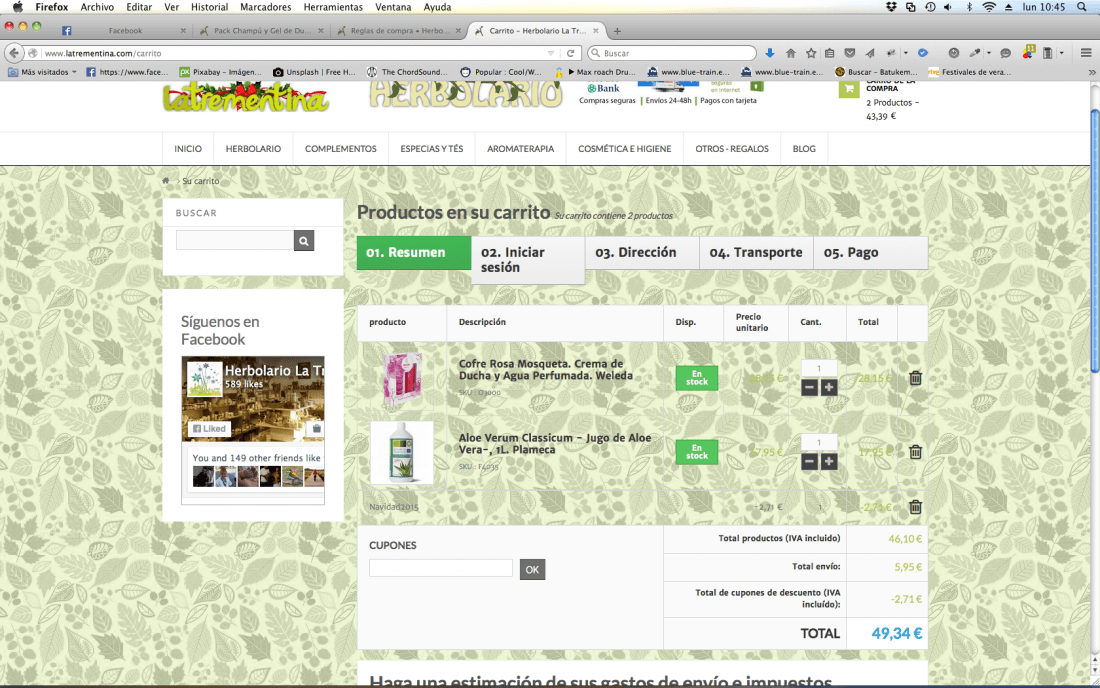Click the chat bubble icon in toolbar
Image resolution: width=1100 pixels, height=688 pixels.
pyautogui.click(x=1005, y=53)
